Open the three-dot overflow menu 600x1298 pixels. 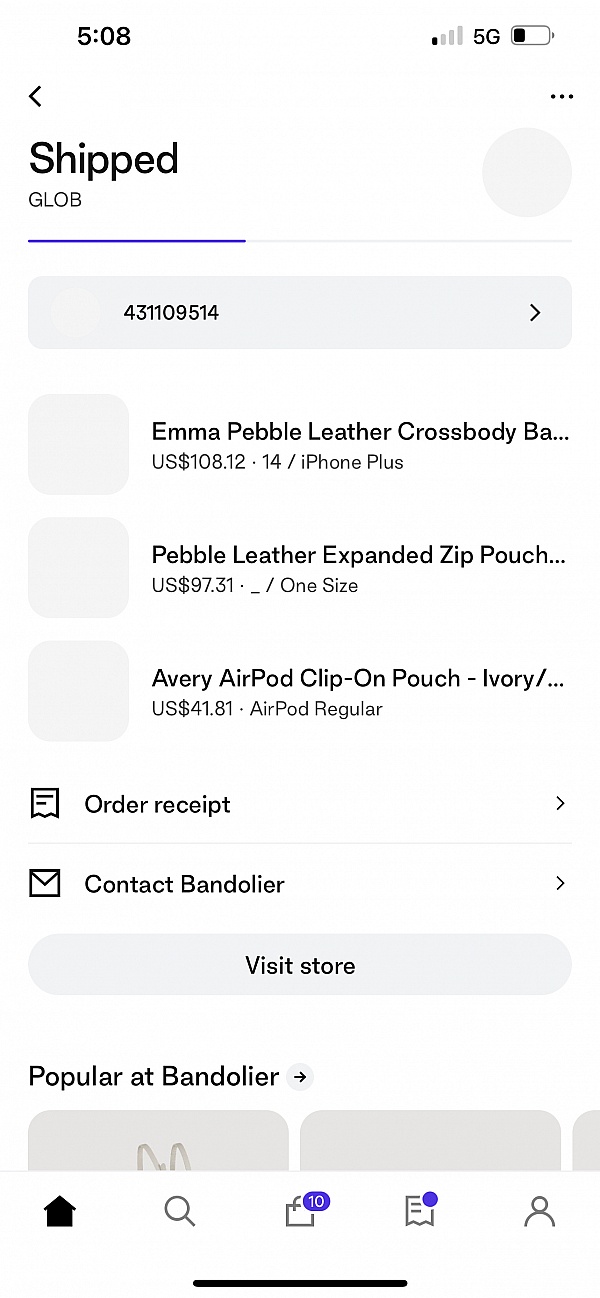click(x=561, y=96)
